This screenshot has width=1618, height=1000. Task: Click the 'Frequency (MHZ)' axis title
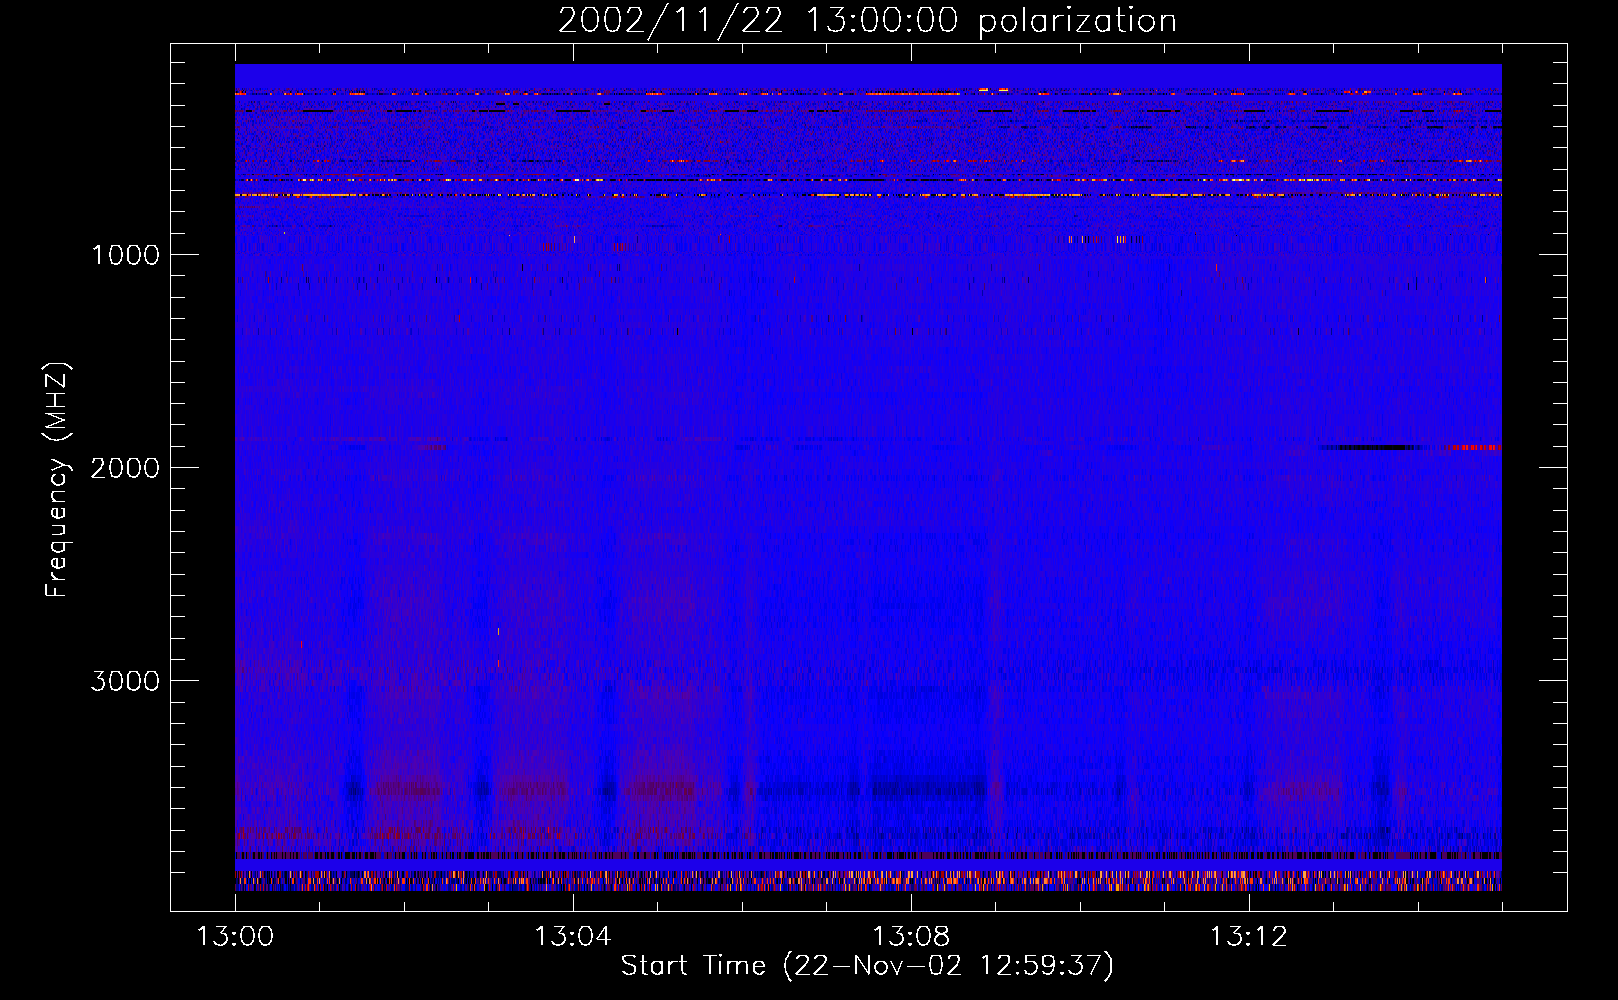(57, 480)
